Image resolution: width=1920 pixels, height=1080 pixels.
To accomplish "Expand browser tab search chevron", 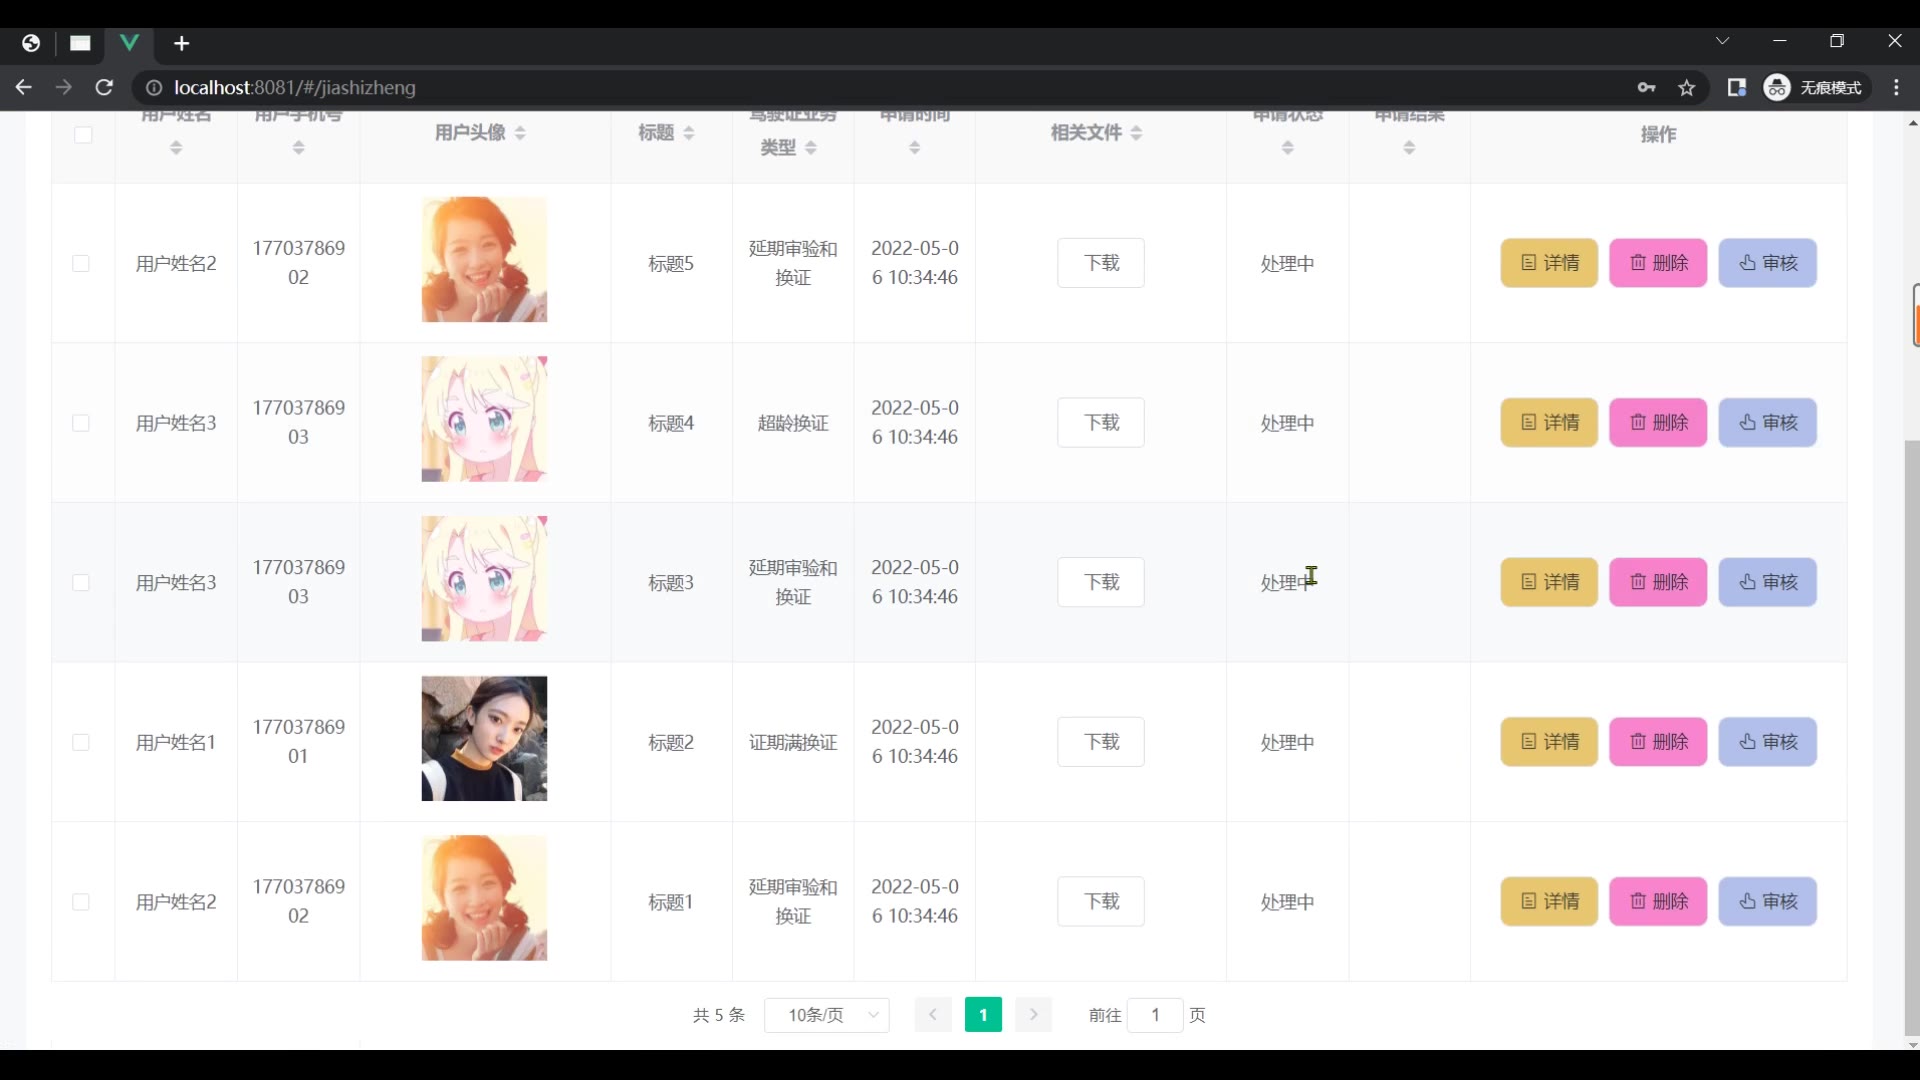I will tap(1722, 41).
